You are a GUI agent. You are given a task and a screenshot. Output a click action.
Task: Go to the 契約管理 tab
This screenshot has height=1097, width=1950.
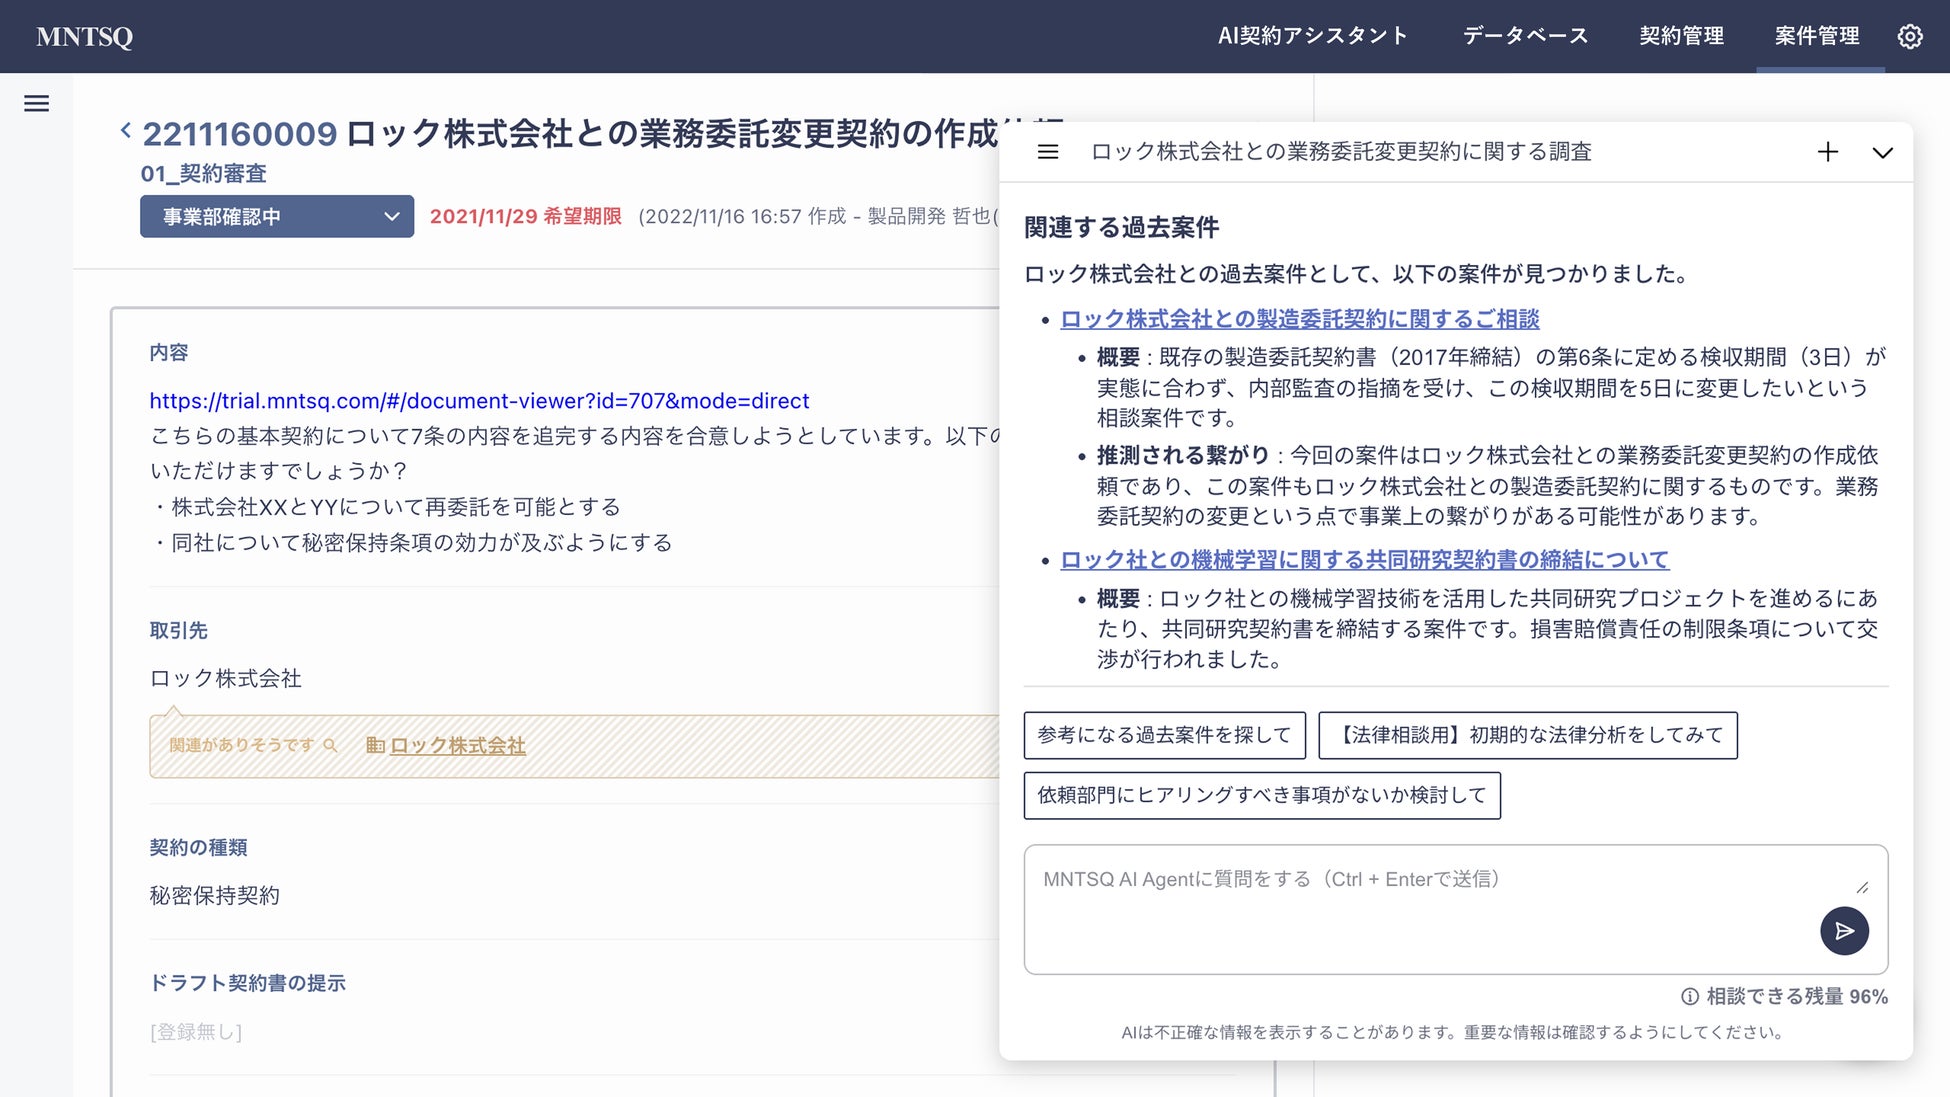[1681, 36]
